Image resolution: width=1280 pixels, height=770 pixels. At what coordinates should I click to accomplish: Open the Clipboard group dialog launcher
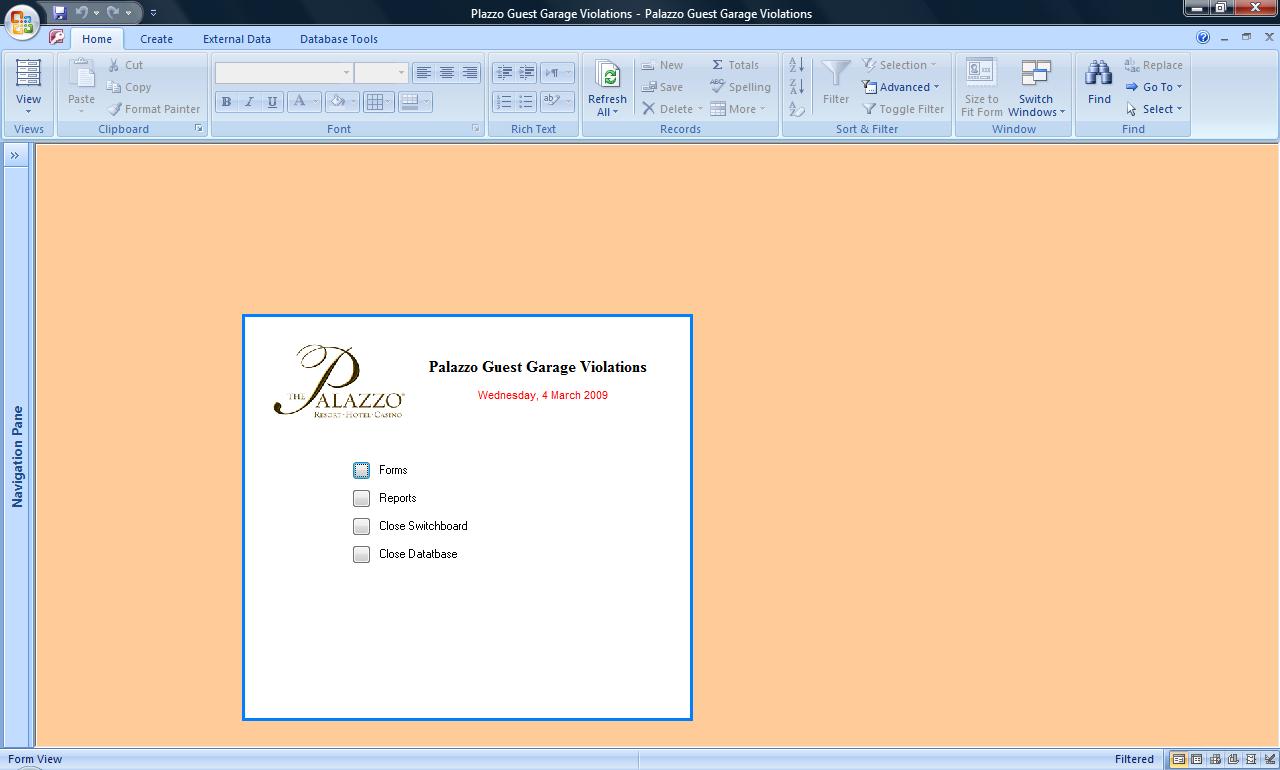tap(198, 129)
